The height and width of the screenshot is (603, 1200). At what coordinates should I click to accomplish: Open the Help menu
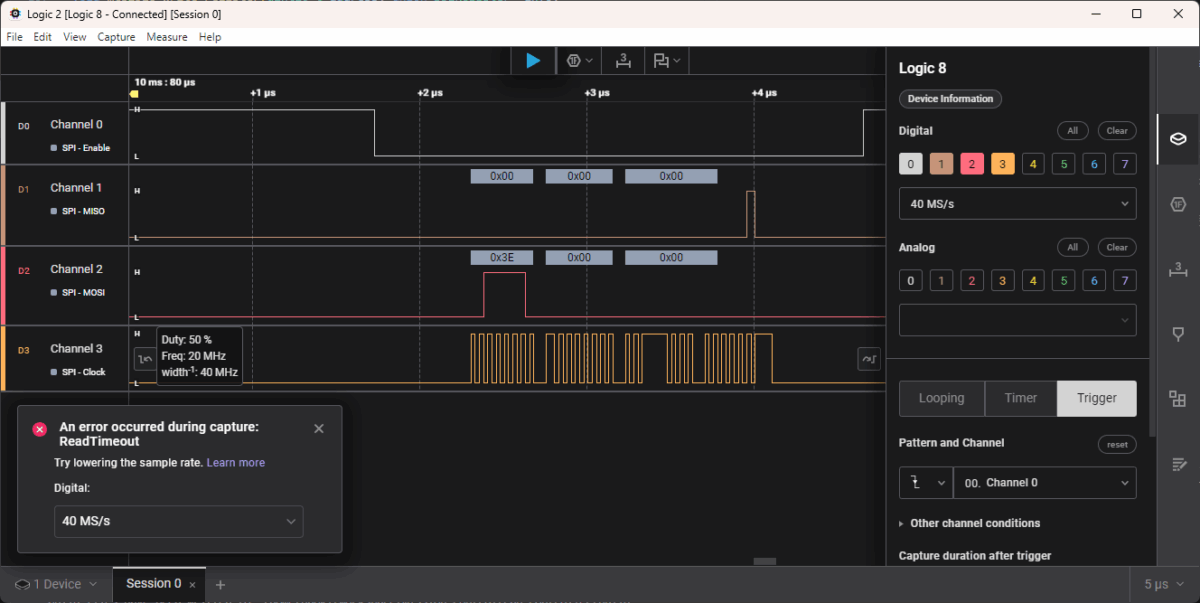point(210,37)
